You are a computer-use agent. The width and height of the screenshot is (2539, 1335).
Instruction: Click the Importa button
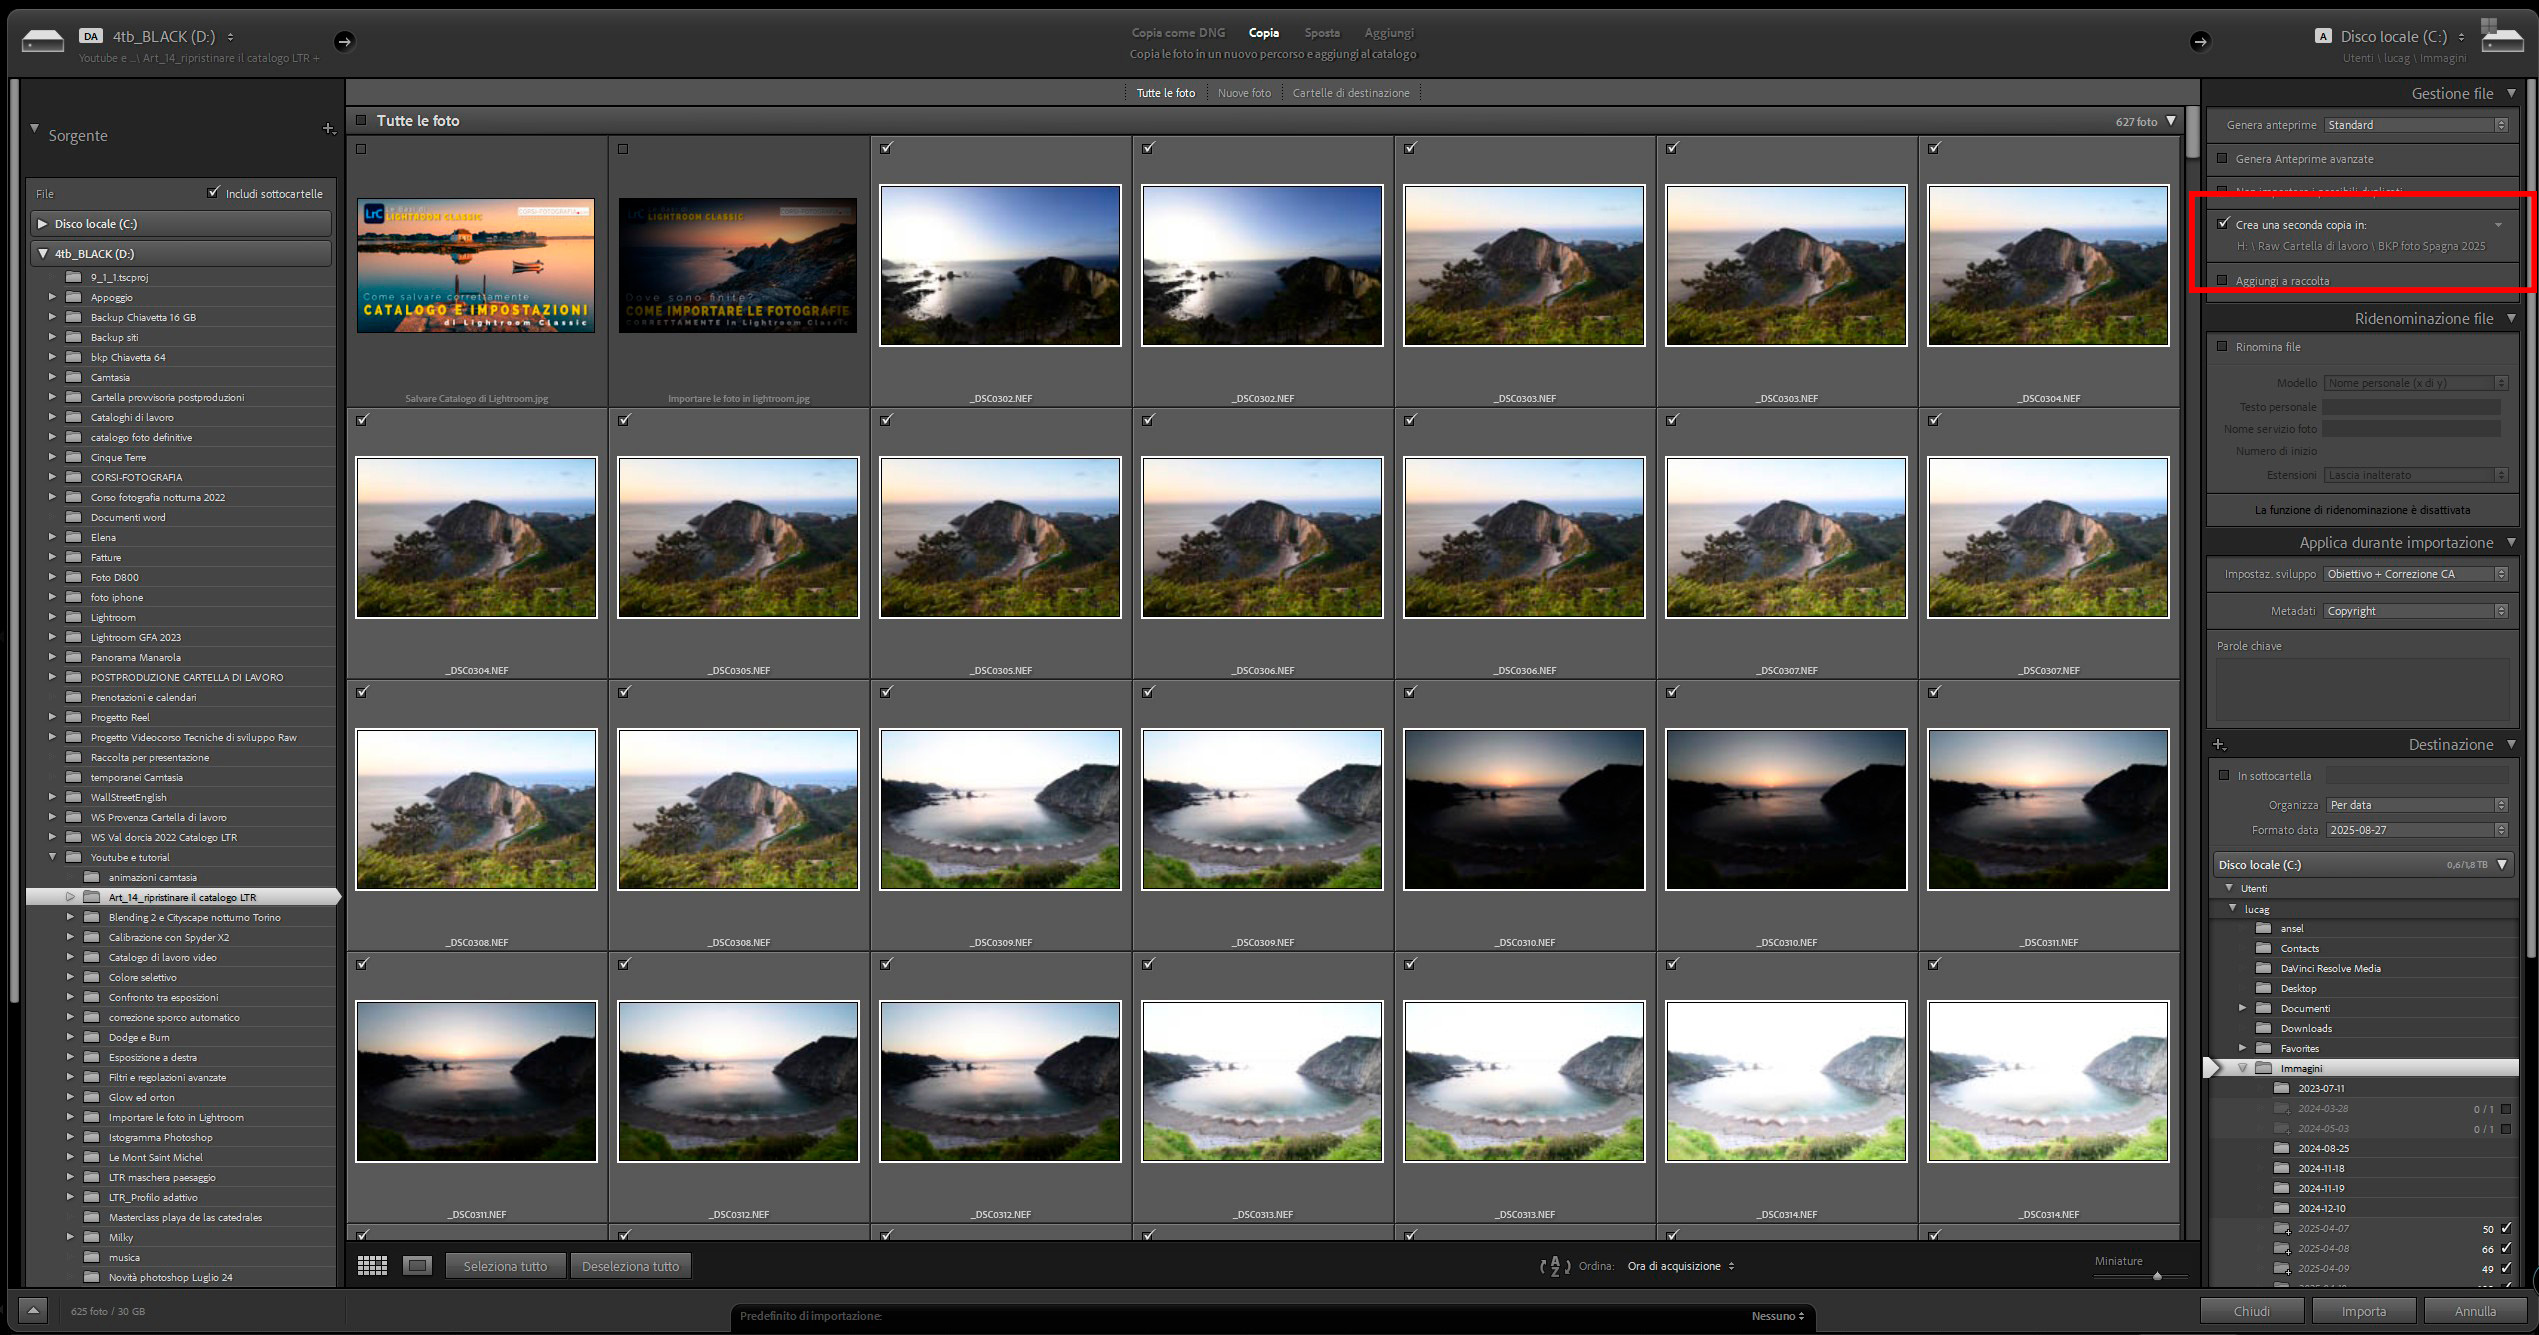[x=2363, y=1311]
